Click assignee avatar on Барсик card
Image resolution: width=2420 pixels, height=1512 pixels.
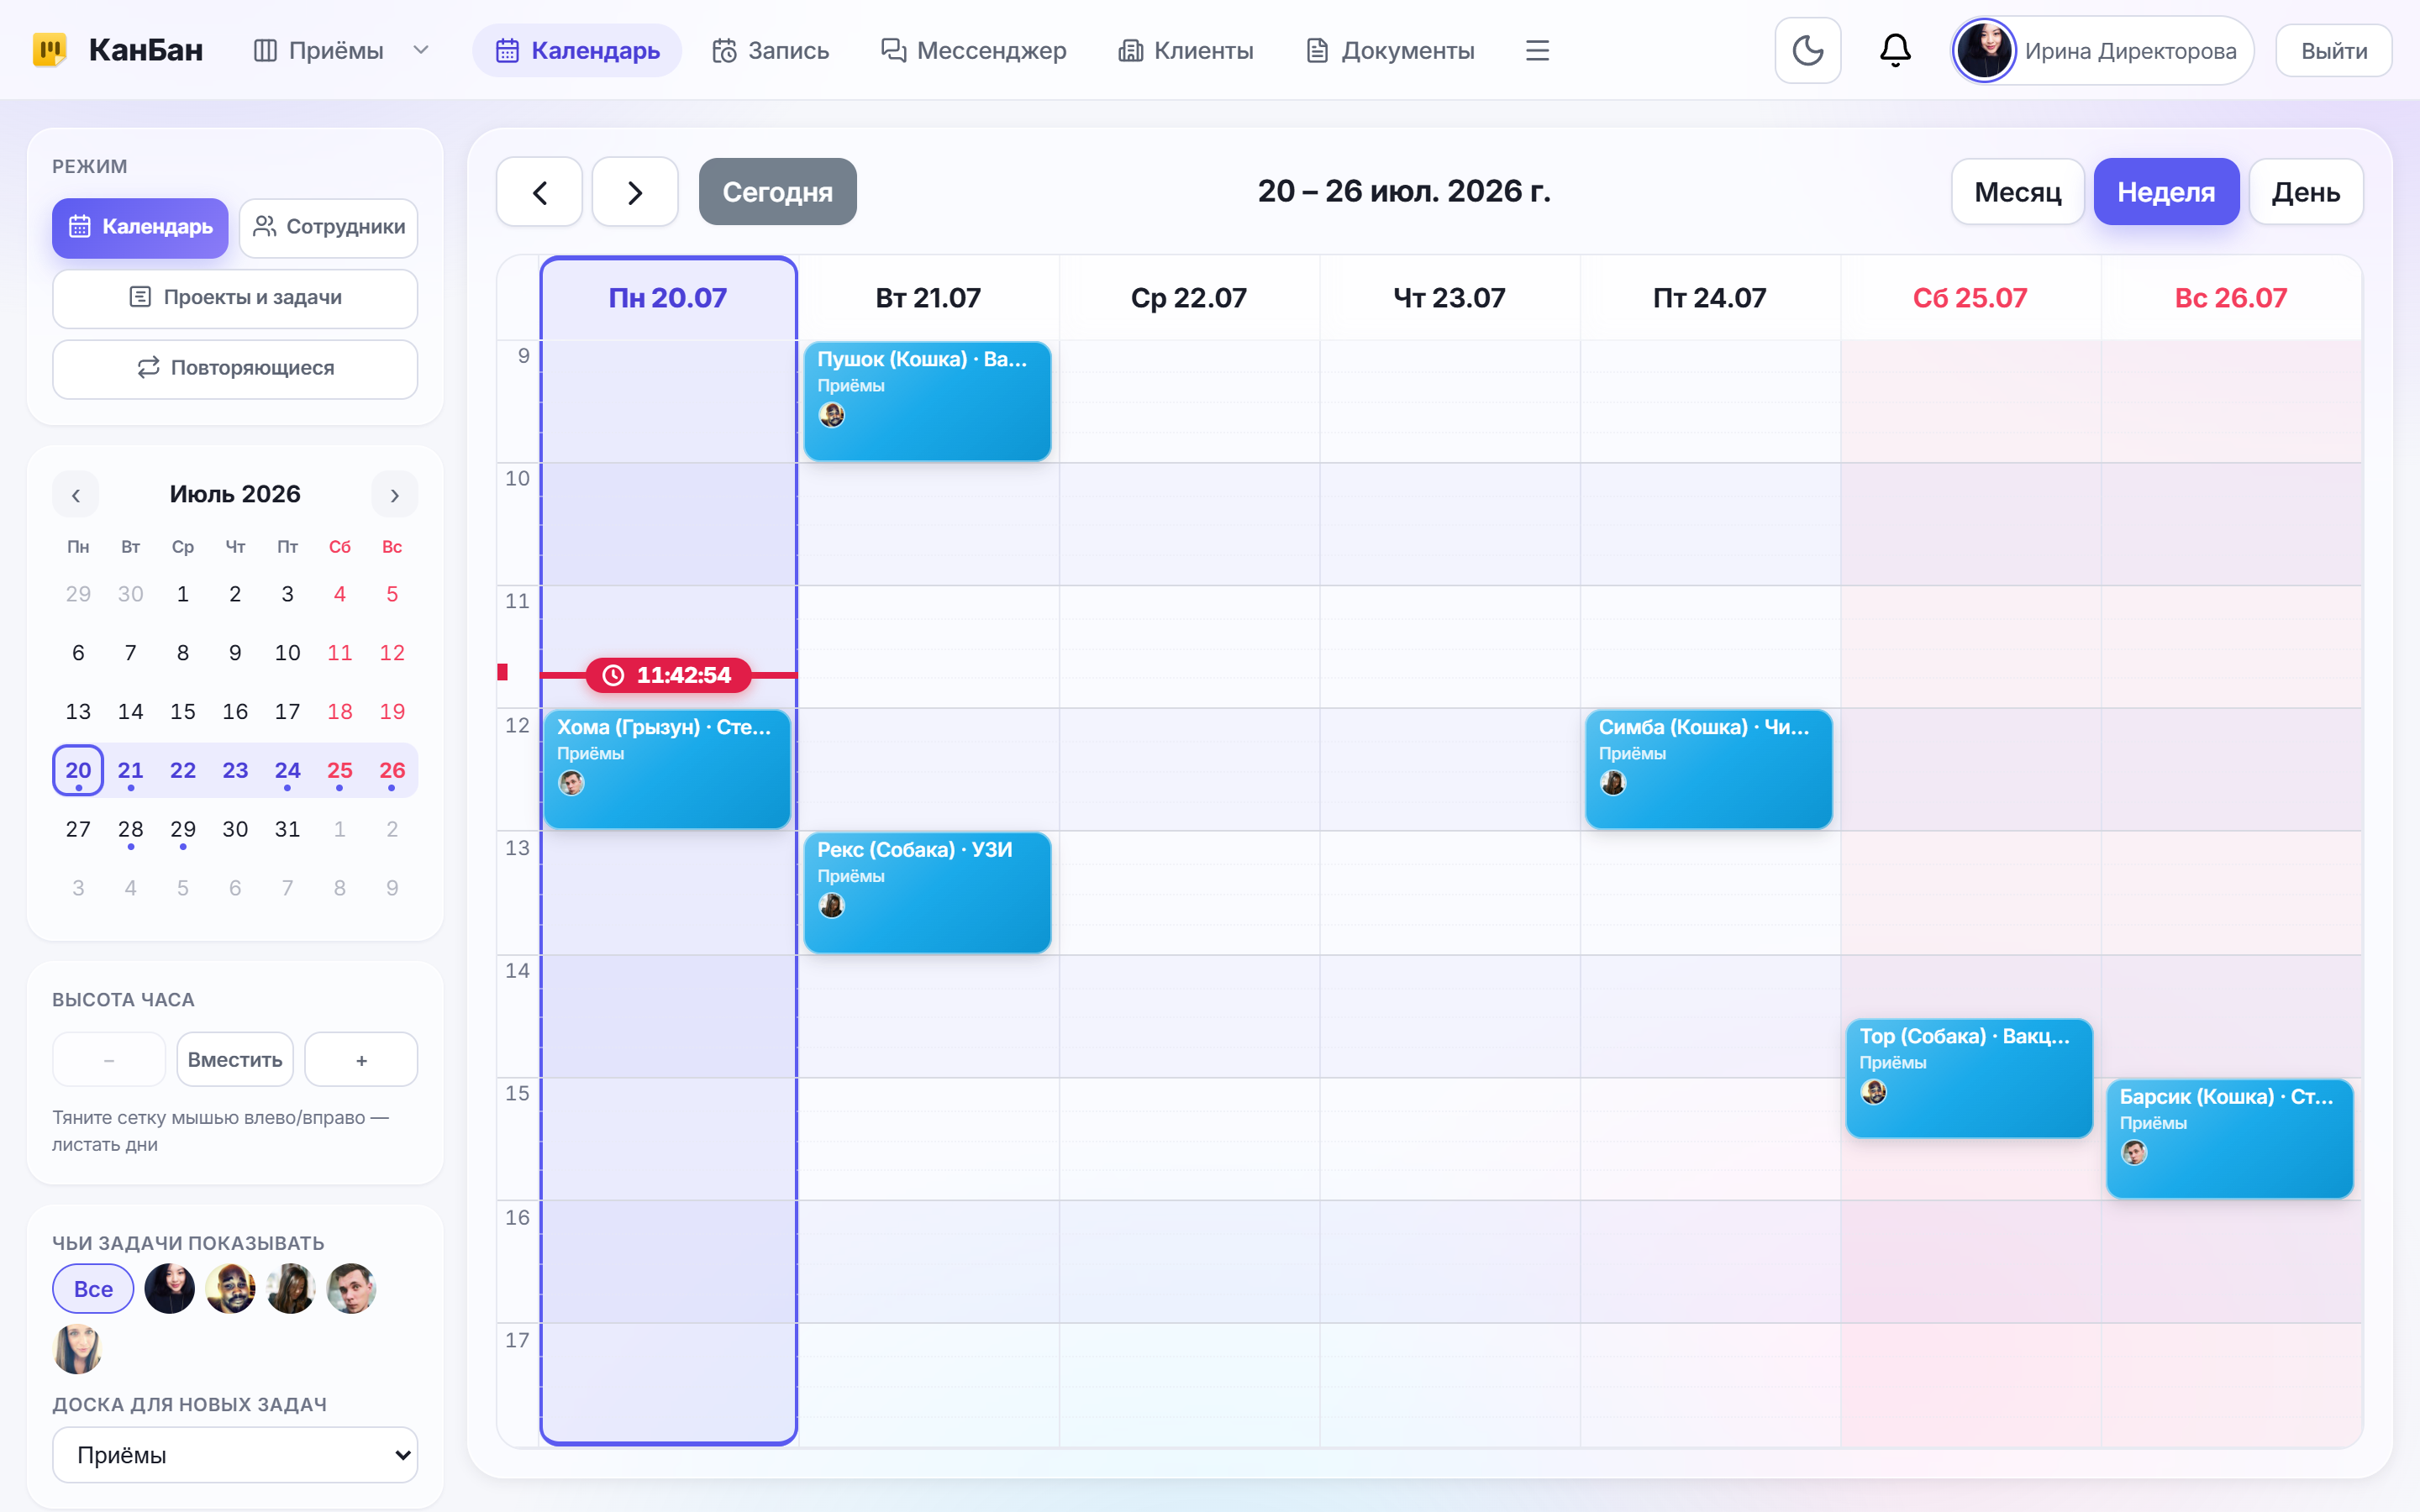point(2134,1153)
